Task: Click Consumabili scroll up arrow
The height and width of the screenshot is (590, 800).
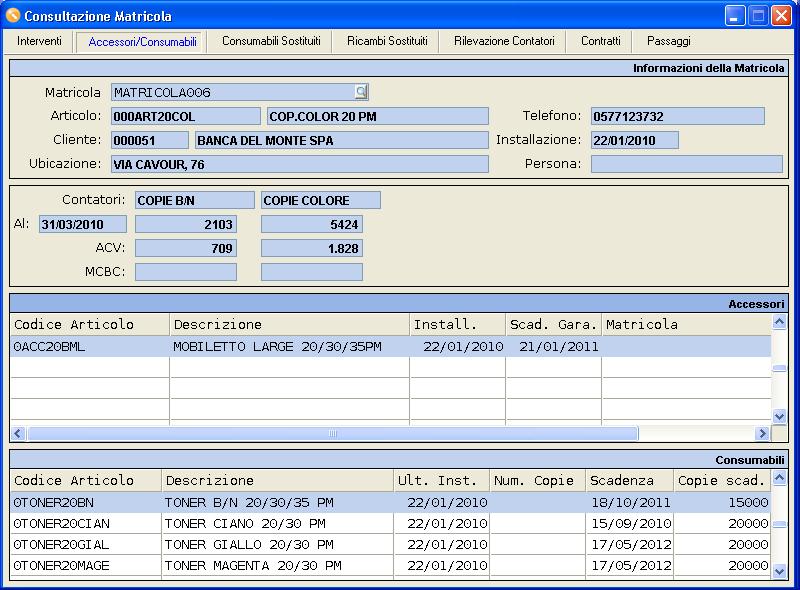Action: [779, 478]
